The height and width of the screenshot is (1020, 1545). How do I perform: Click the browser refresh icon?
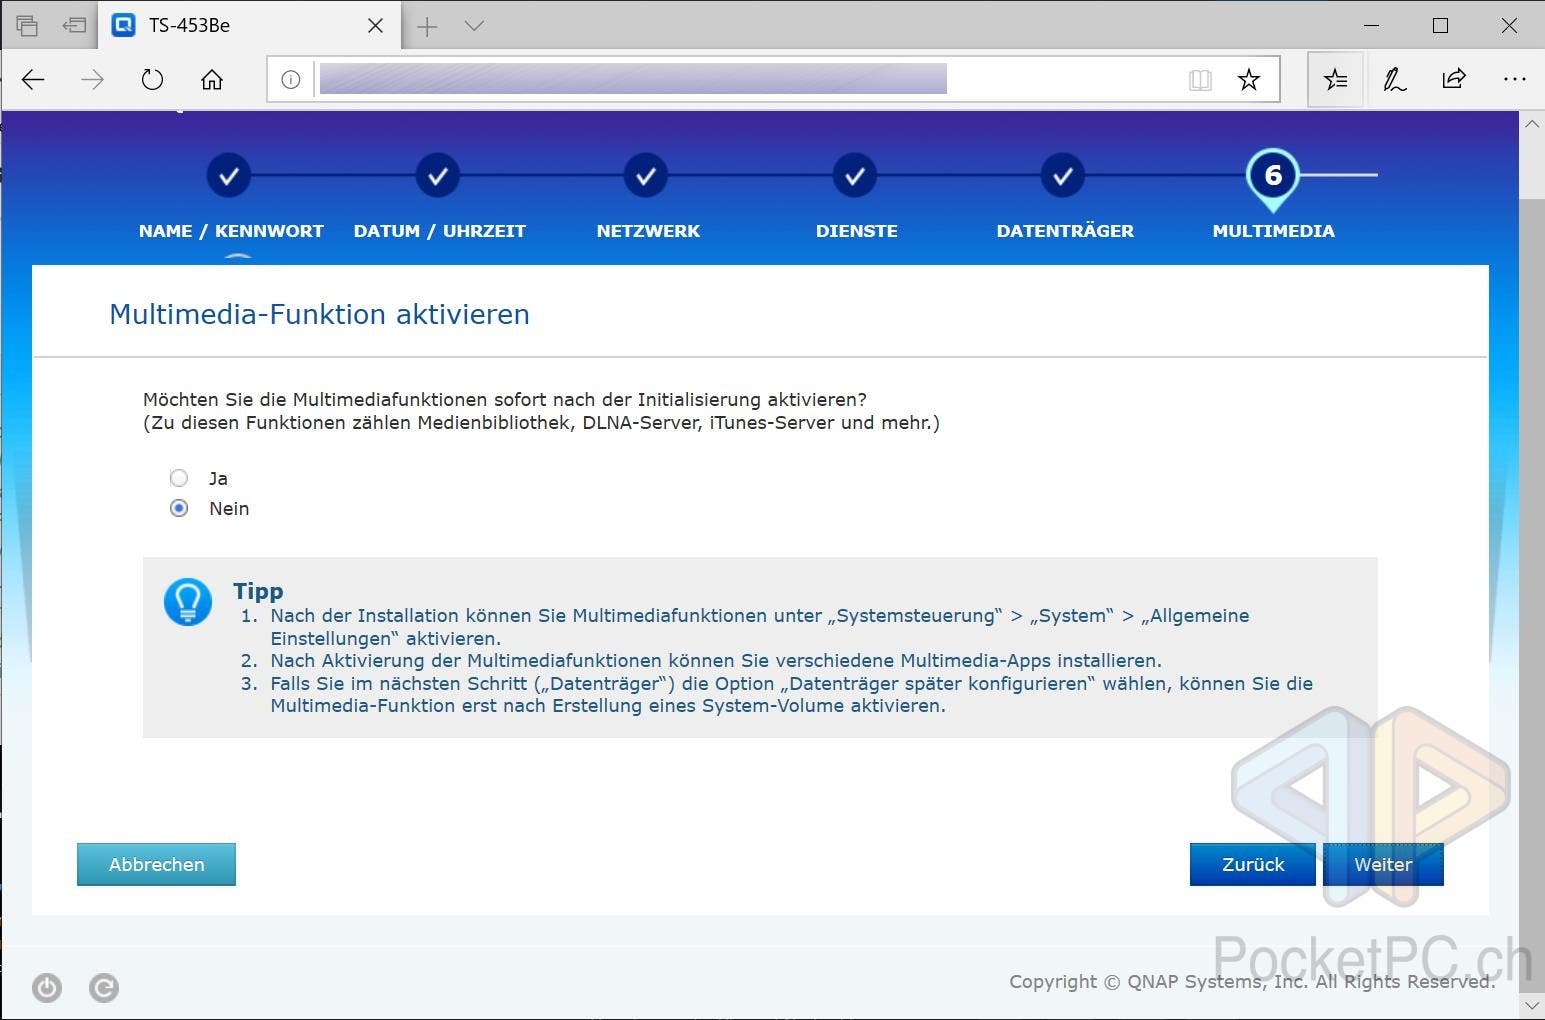[152, 80]
